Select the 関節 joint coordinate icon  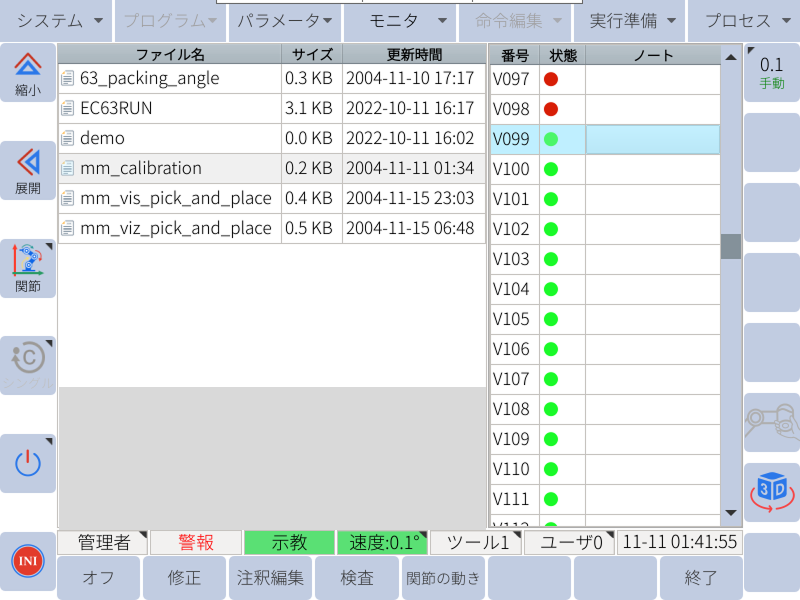(x=28, y=268)
